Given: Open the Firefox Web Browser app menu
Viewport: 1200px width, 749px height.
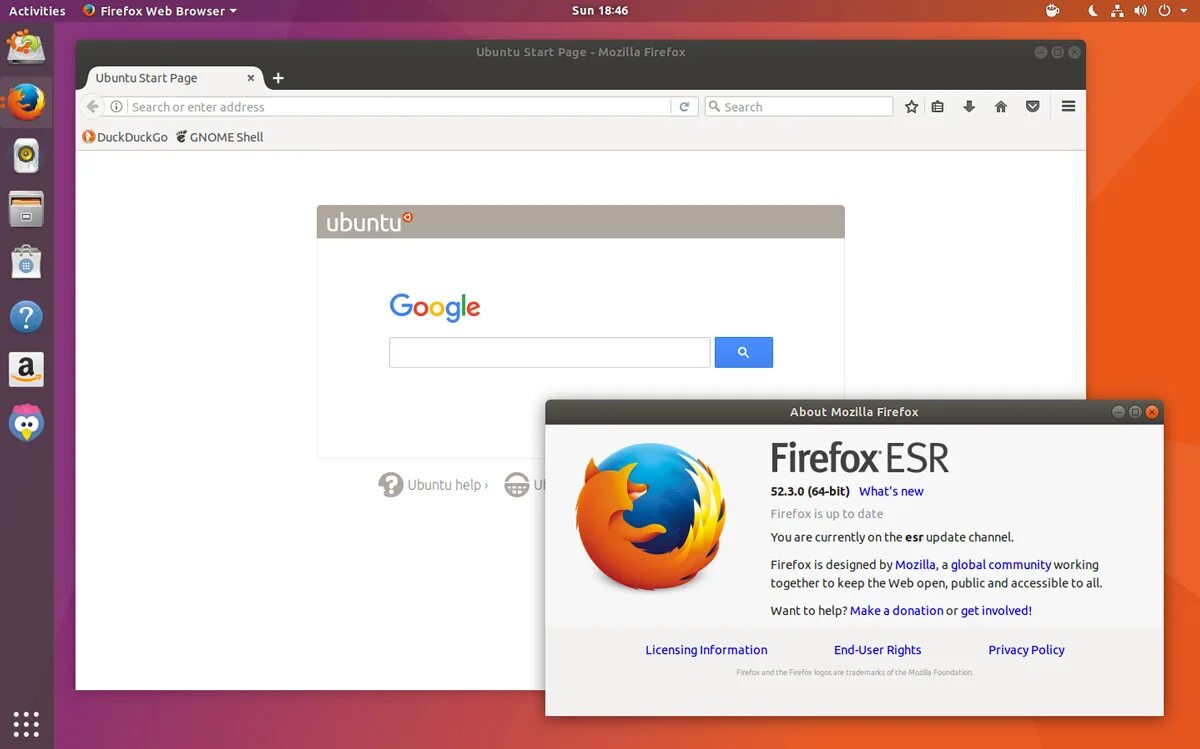Looking at the screenshot, I should [x=160, y=10].
